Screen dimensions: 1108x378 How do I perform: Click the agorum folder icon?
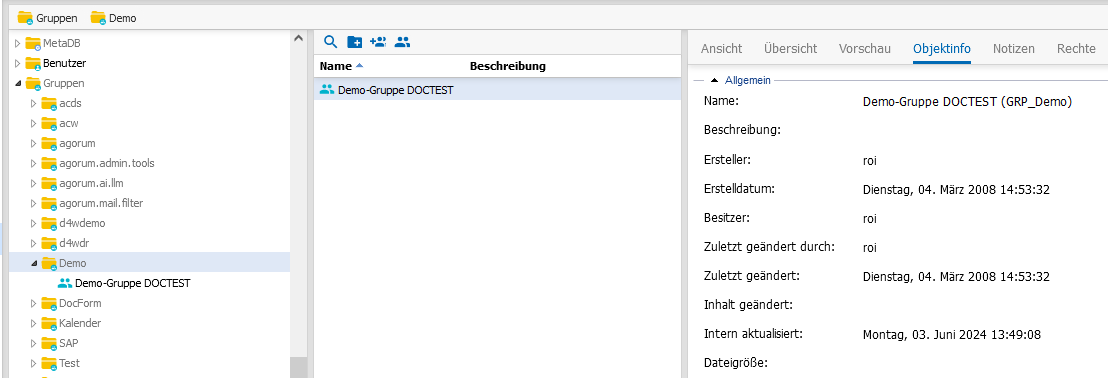(x=49, y=143)
